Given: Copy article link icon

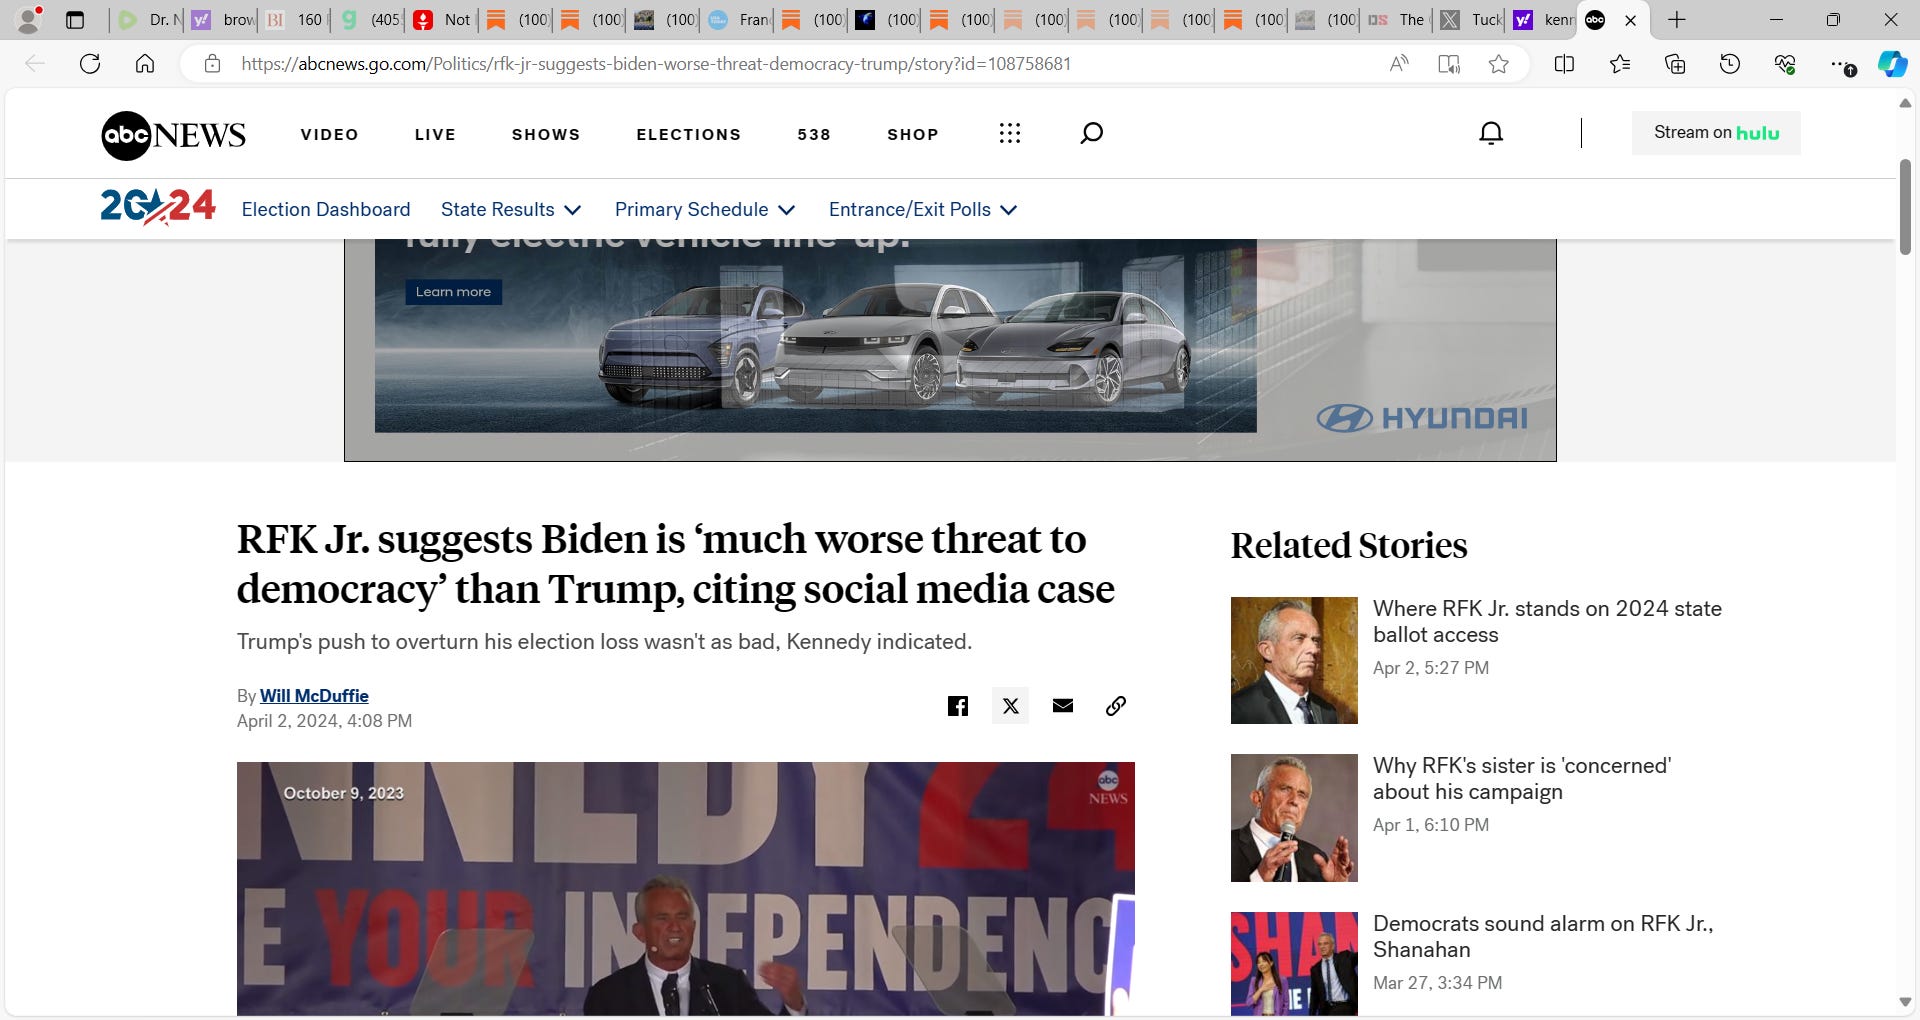Looking at the screenshot, I should tap(1116, 706).
